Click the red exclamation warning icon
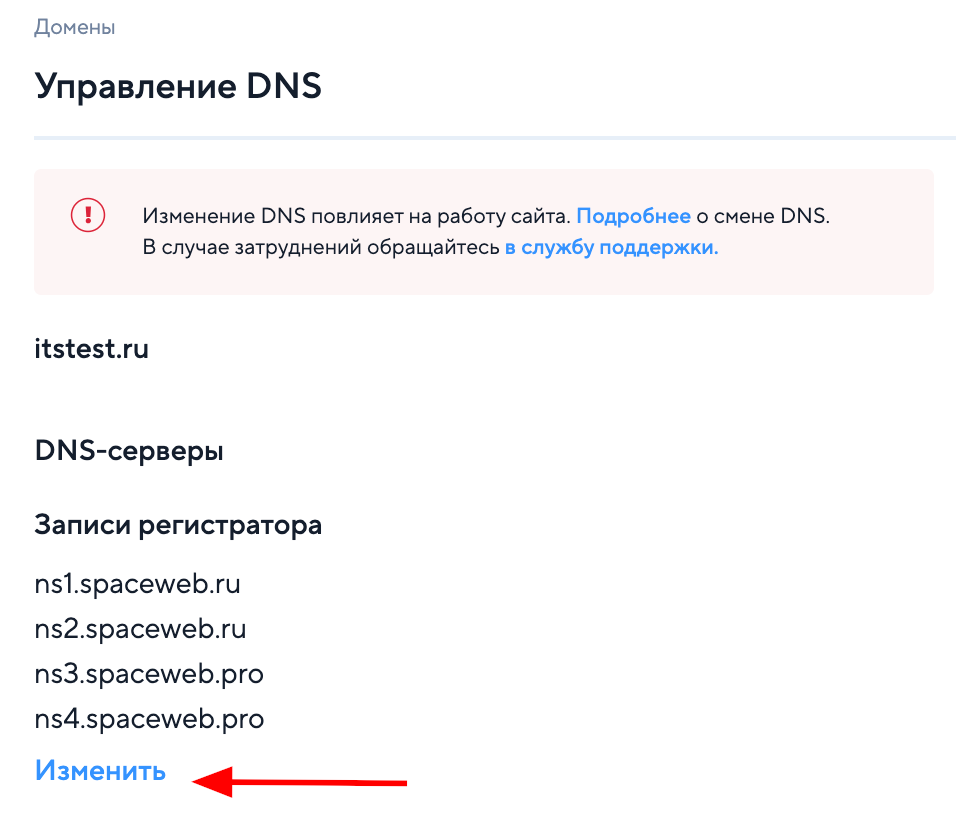The height and width of the screenshot is (836, 956). pyautogui.click(x=88, y=215)
